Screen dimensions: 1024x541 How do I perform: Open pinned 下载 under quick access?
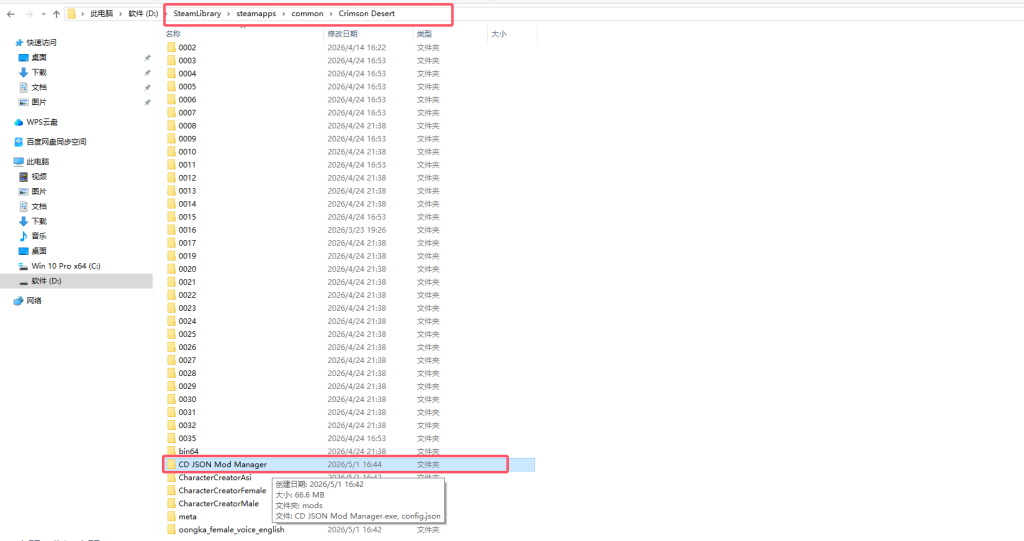point(39,73)
